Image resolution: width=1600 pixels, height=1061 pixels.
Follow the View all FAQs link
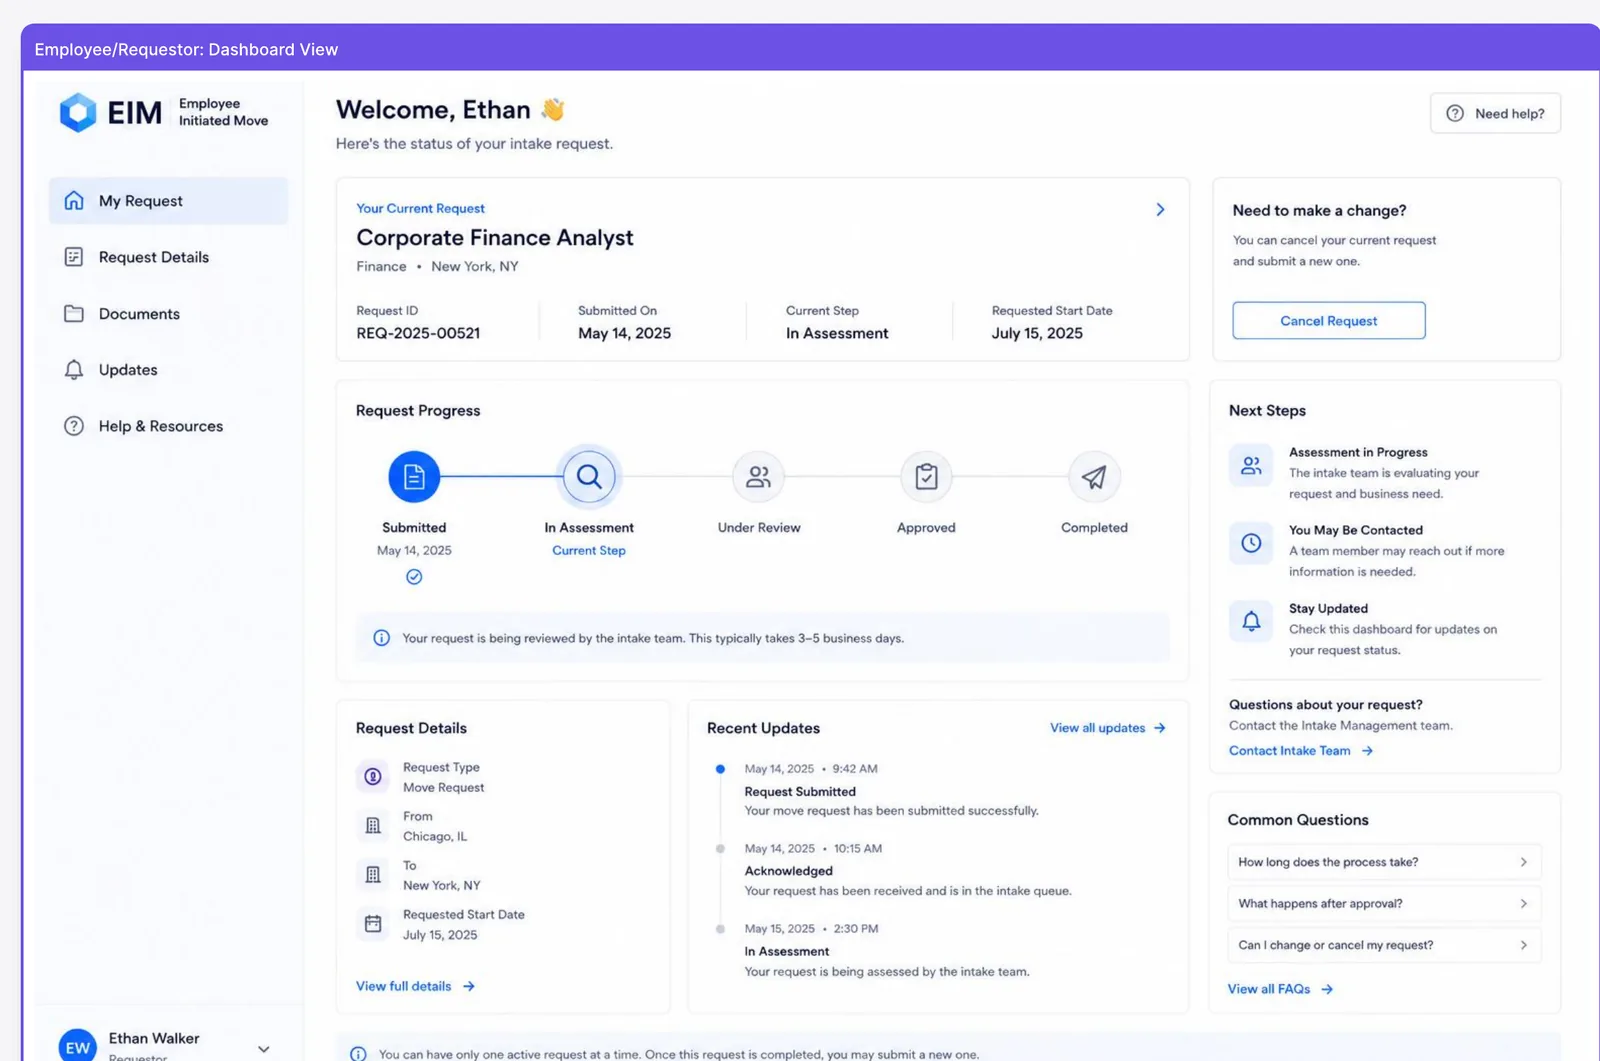pyautogui.click(x=1280, y=989)
